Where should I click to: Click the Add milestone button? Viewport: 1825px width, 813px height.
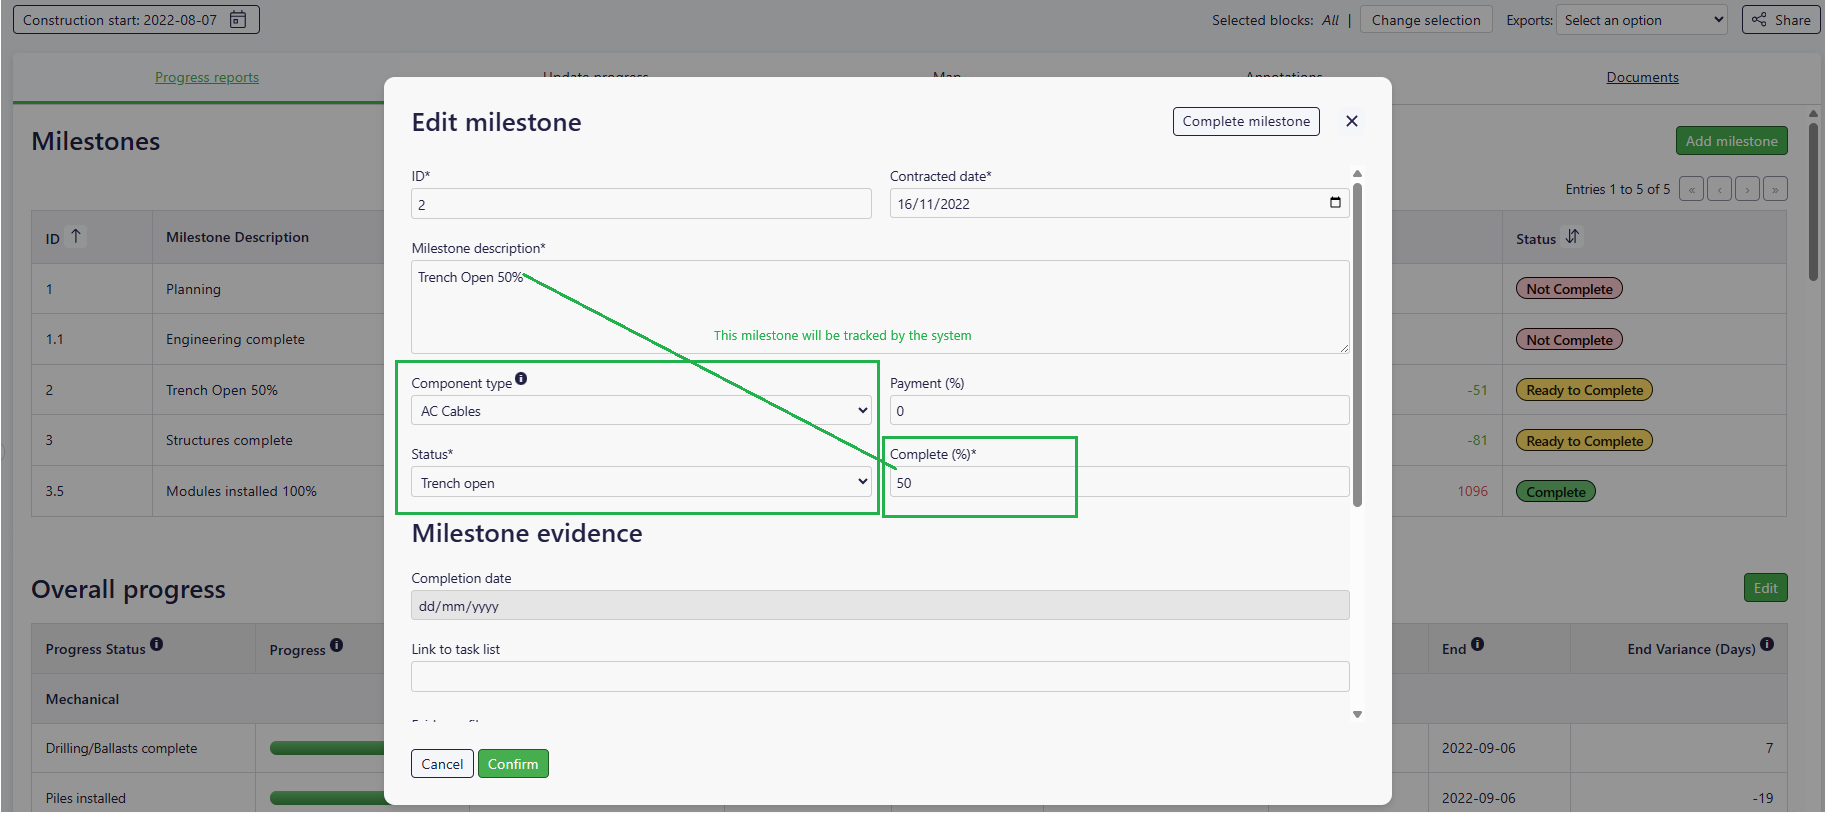click(1731, 141)
